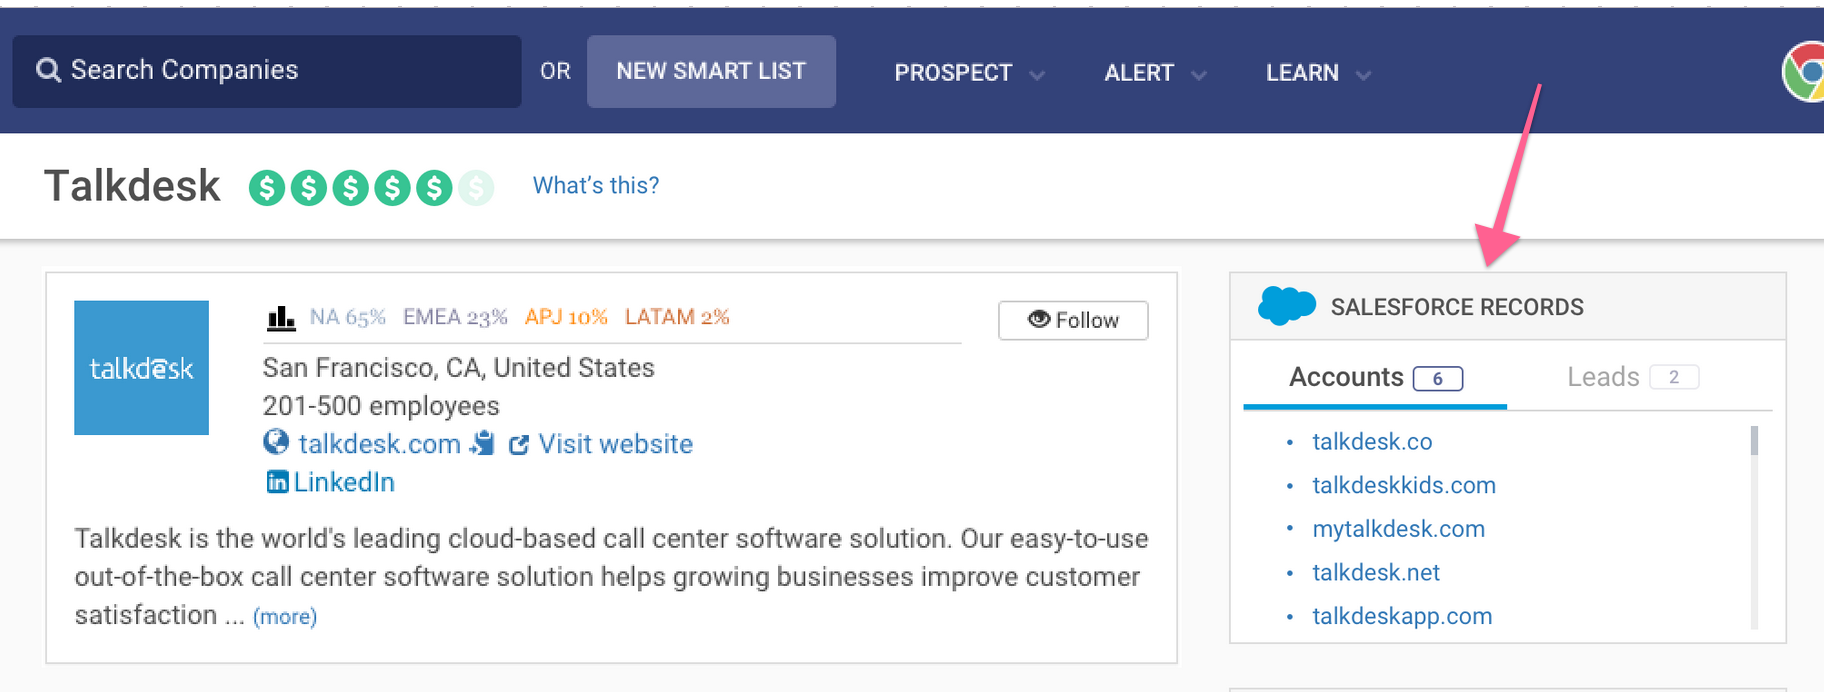Image resolution: width=1824 pixels, height=692 pixels.
Task: Click the Chrome icon in header
Action: [1804, 72]
